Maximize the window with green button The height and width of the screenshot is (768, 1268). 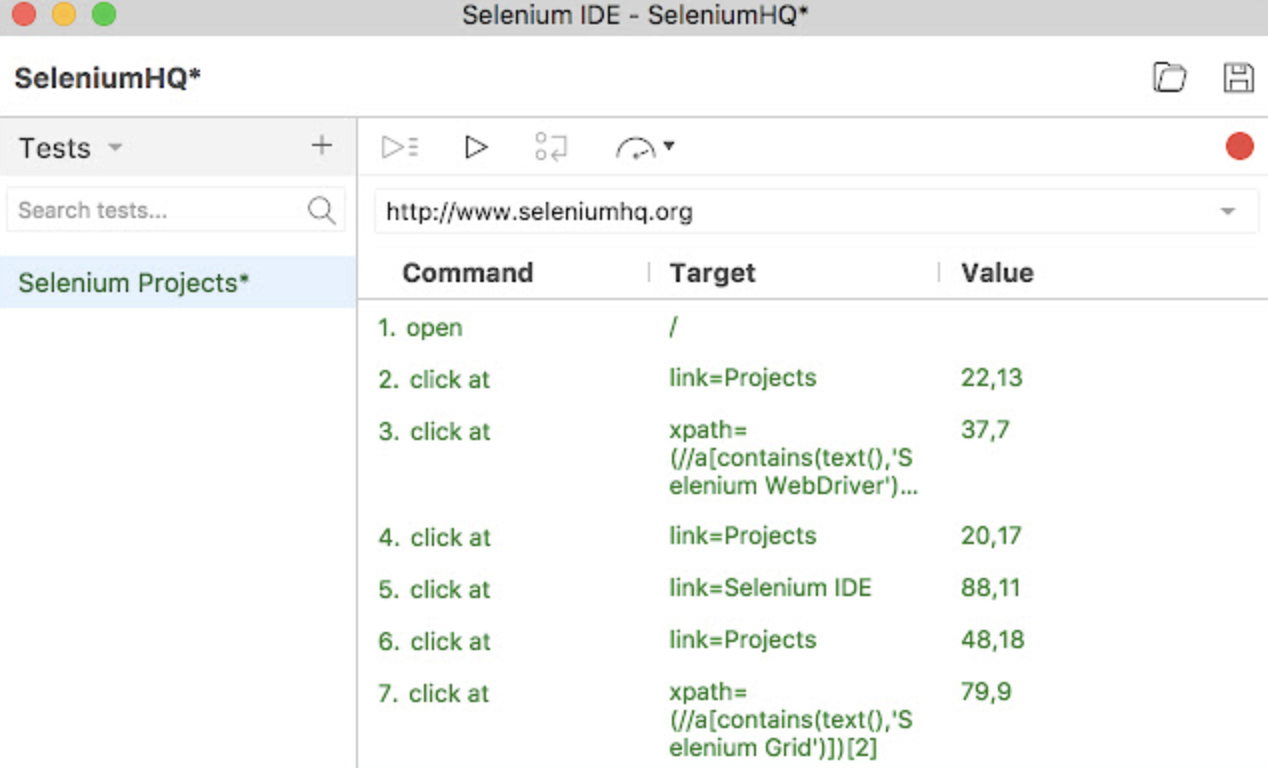104,14
